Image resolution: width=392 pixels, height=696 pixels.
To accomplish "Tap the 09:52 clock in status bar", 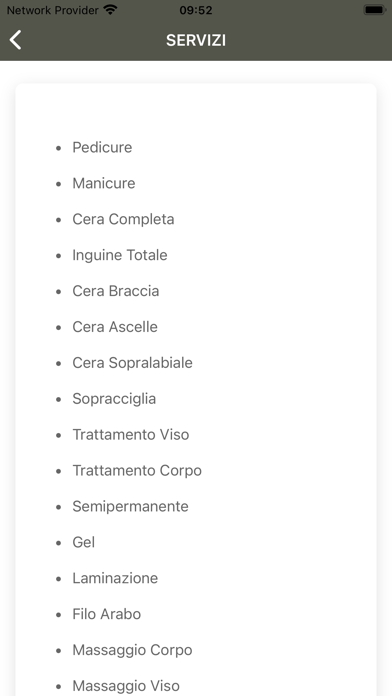I will coord(196,10).
